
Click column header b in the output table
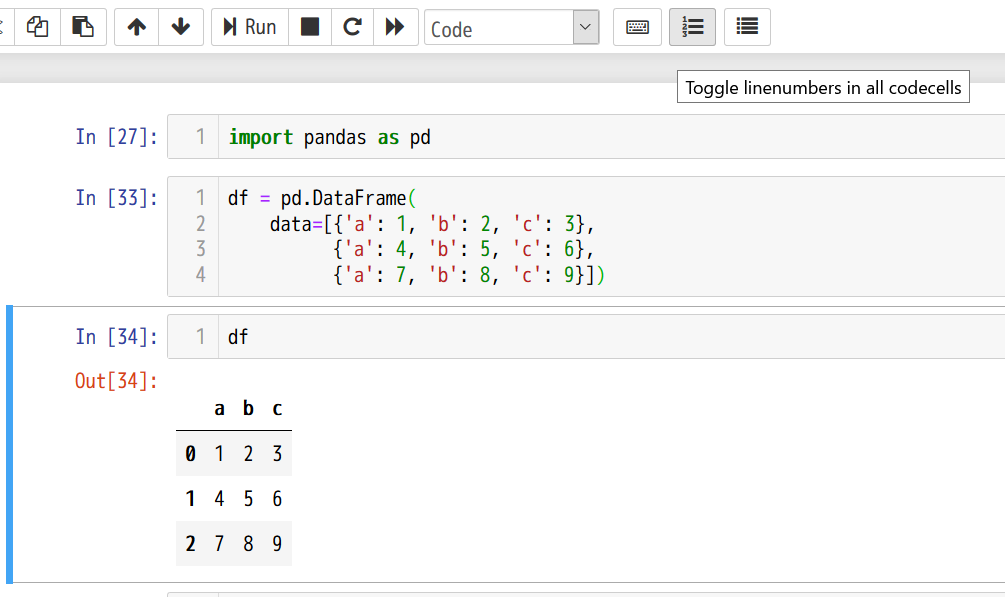click(248, 408)
